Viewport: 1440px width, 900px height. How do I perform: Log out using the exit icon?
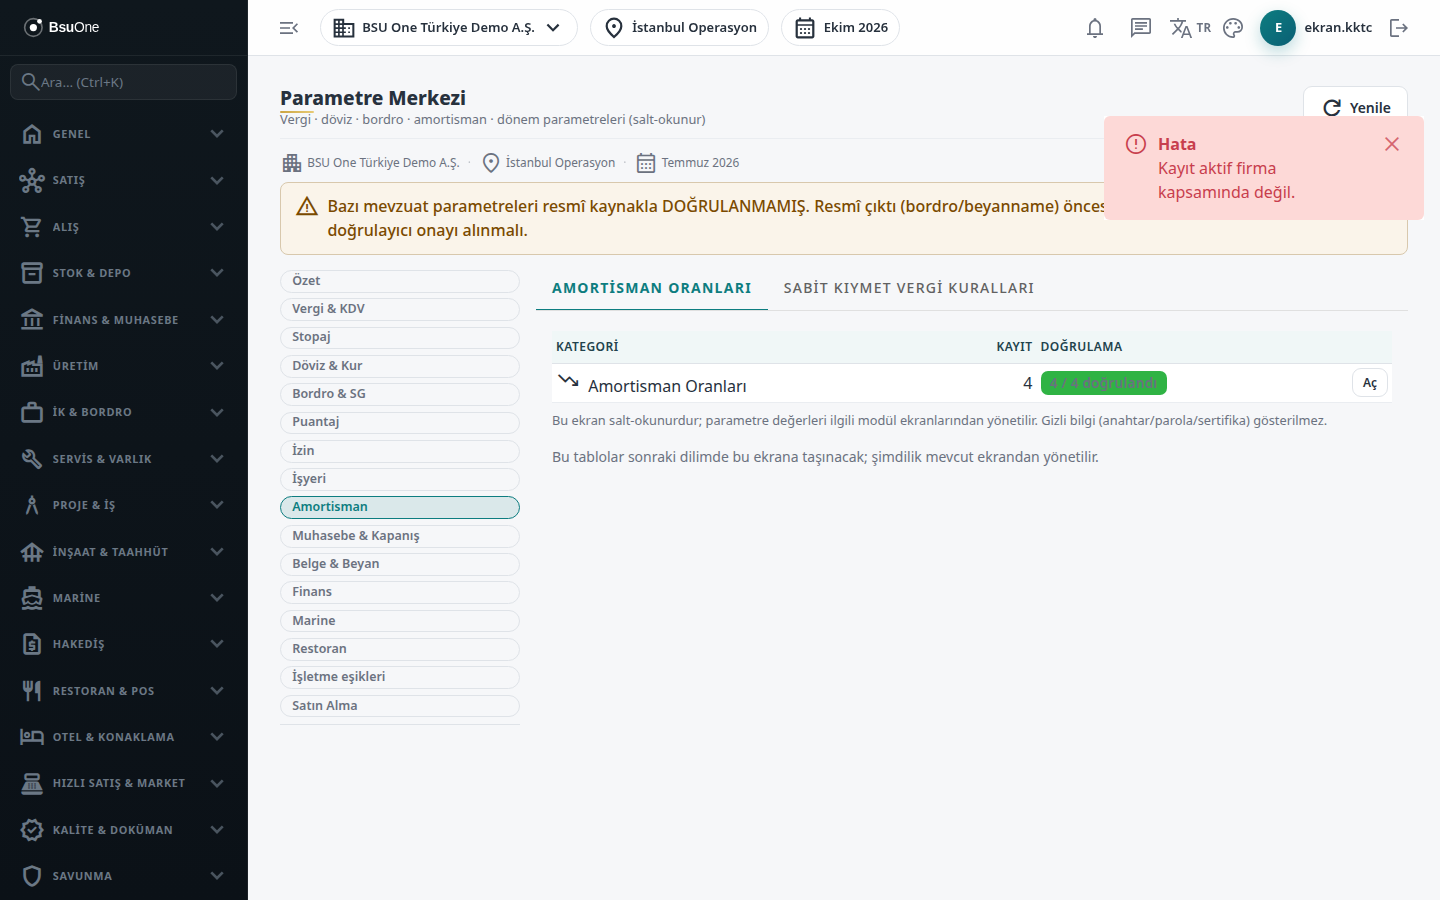[1399, 28]
